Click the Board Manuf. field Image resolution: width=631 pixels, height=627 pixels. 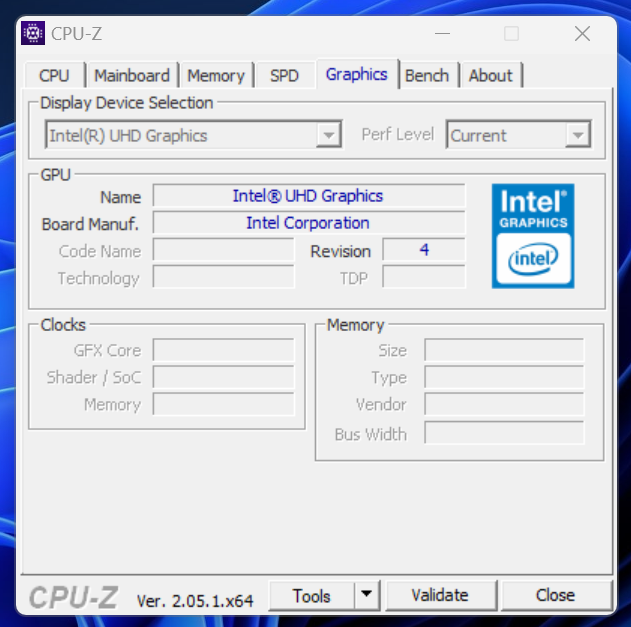[x=308, y=223]
